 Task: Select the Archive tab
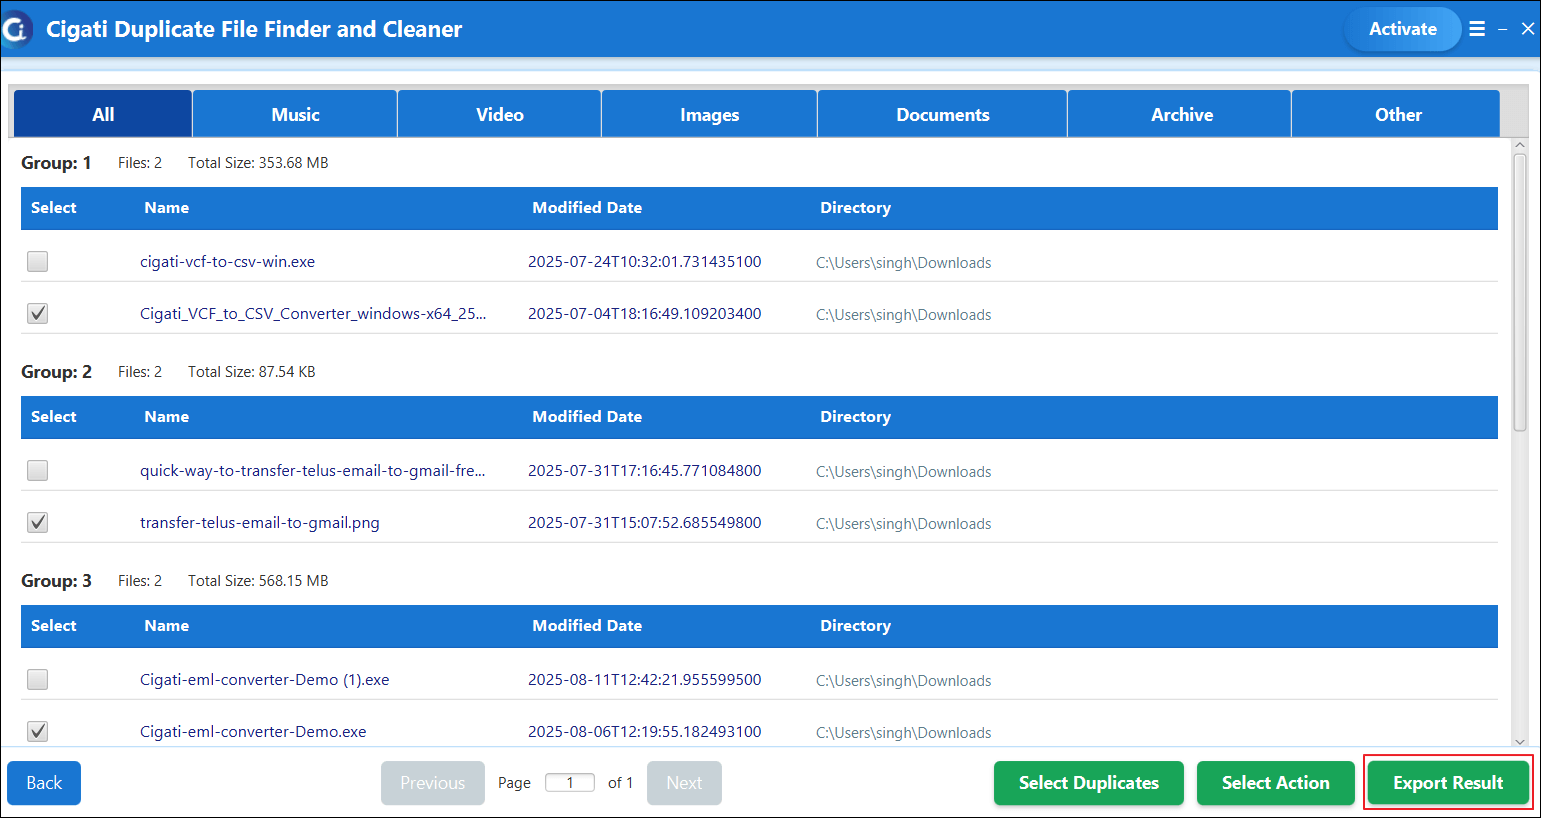coord(1181,114)
